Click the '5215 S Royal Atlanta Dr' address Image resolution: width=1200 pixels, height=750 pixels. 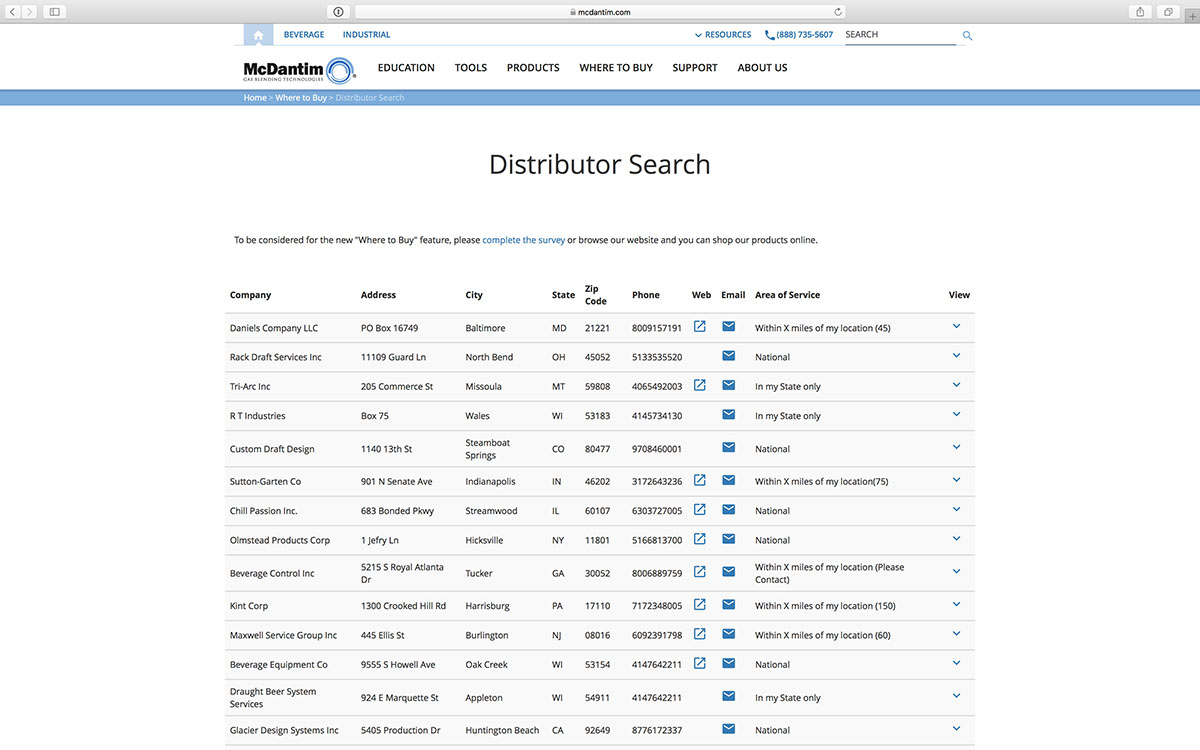pyautogui.click(x=402, y=573)
